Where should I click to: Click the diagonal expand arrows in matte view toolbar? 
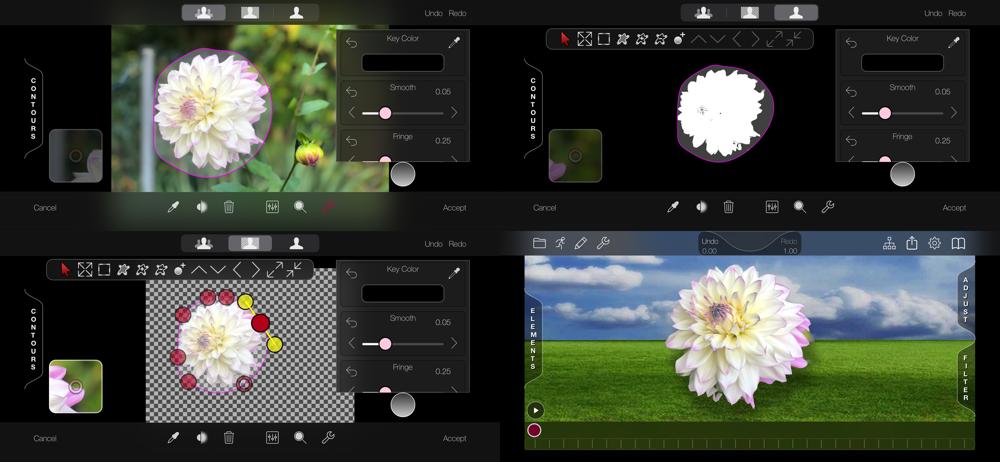click(x=774, y=39)
